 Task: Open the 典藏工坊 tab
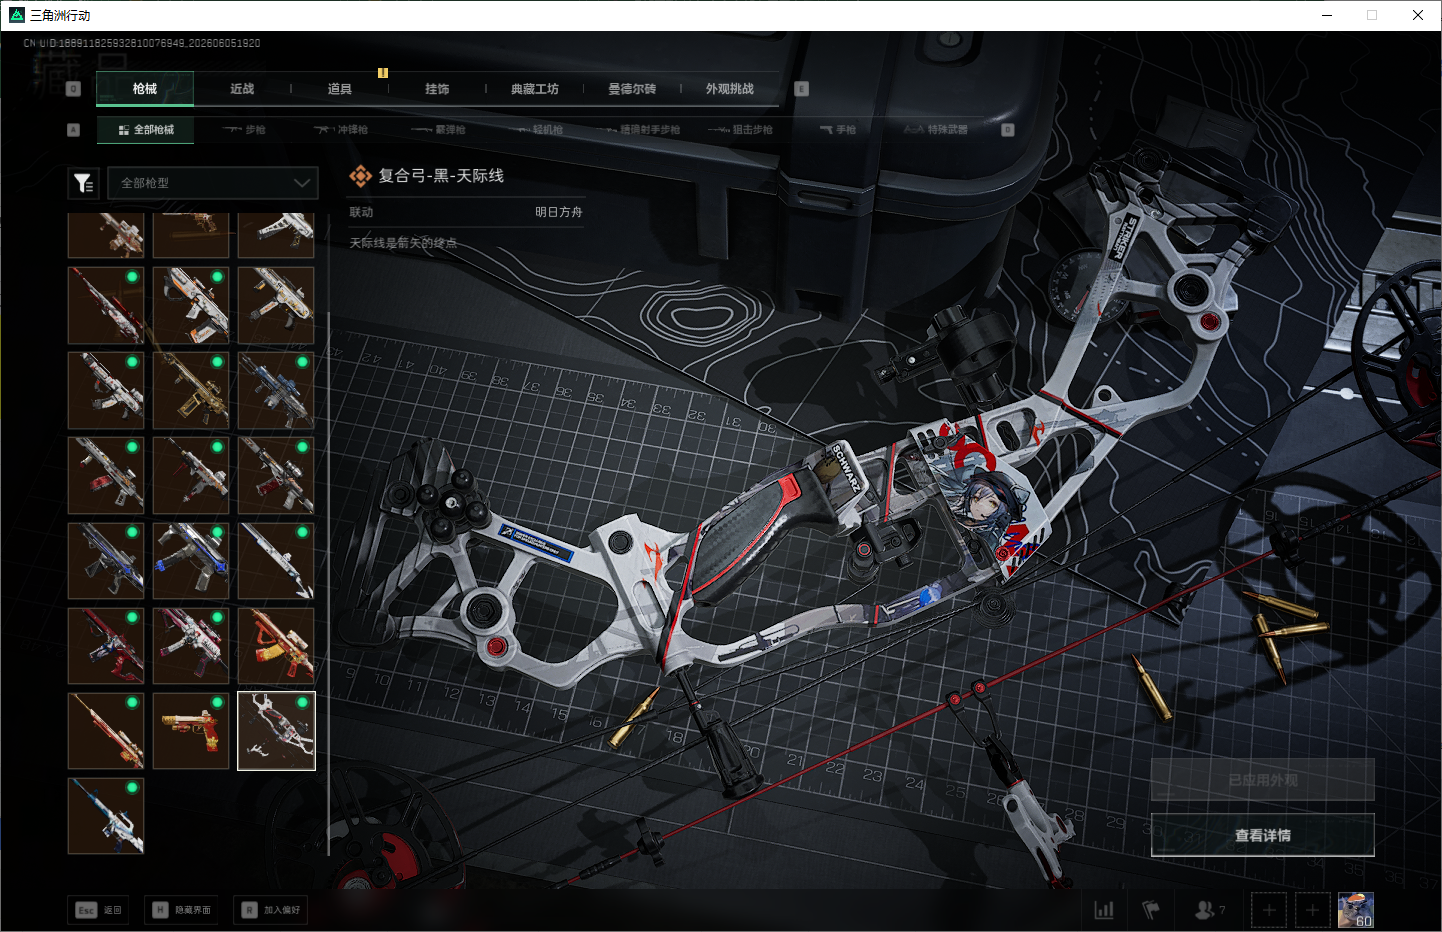[x=535, y=89]
